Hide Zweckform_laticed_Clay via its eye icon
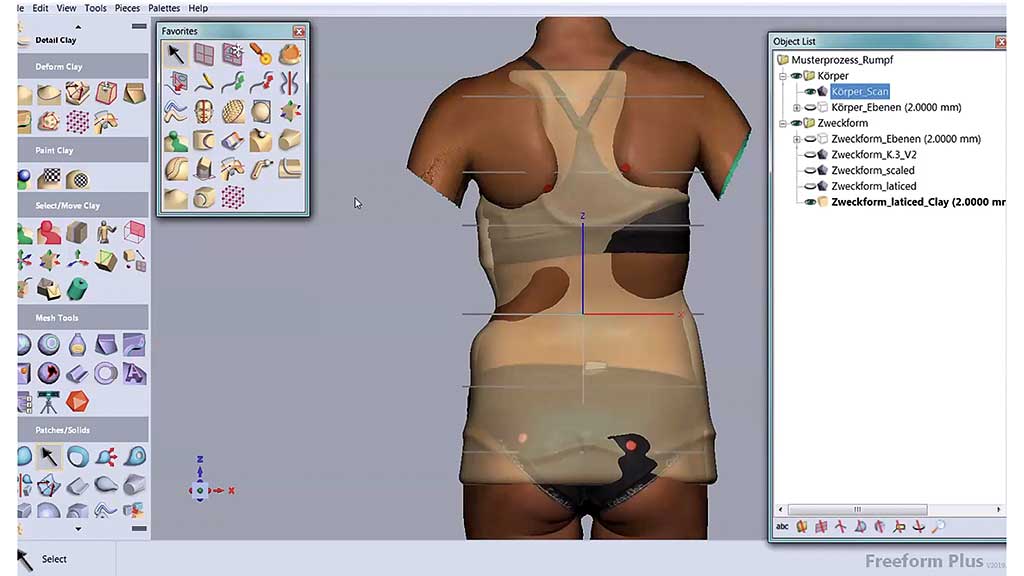 810,202
